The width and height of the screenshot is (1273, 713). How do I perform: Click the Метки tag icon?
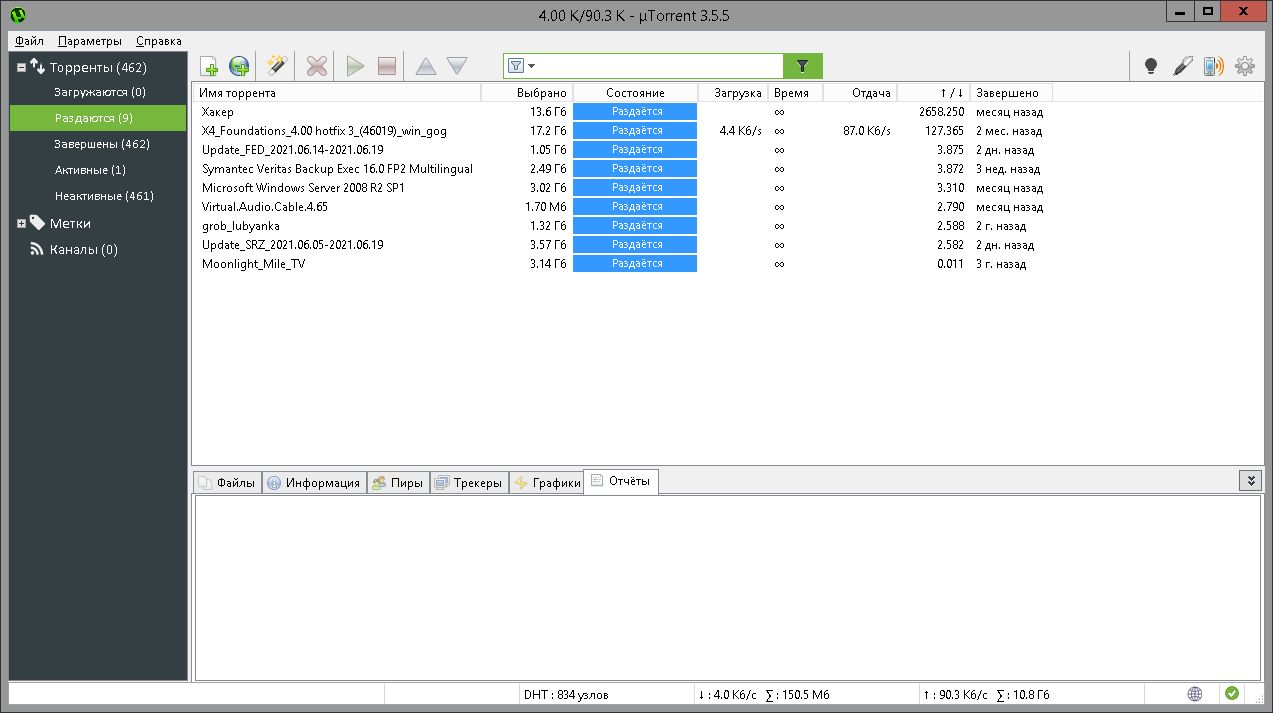tap(37, 223)
